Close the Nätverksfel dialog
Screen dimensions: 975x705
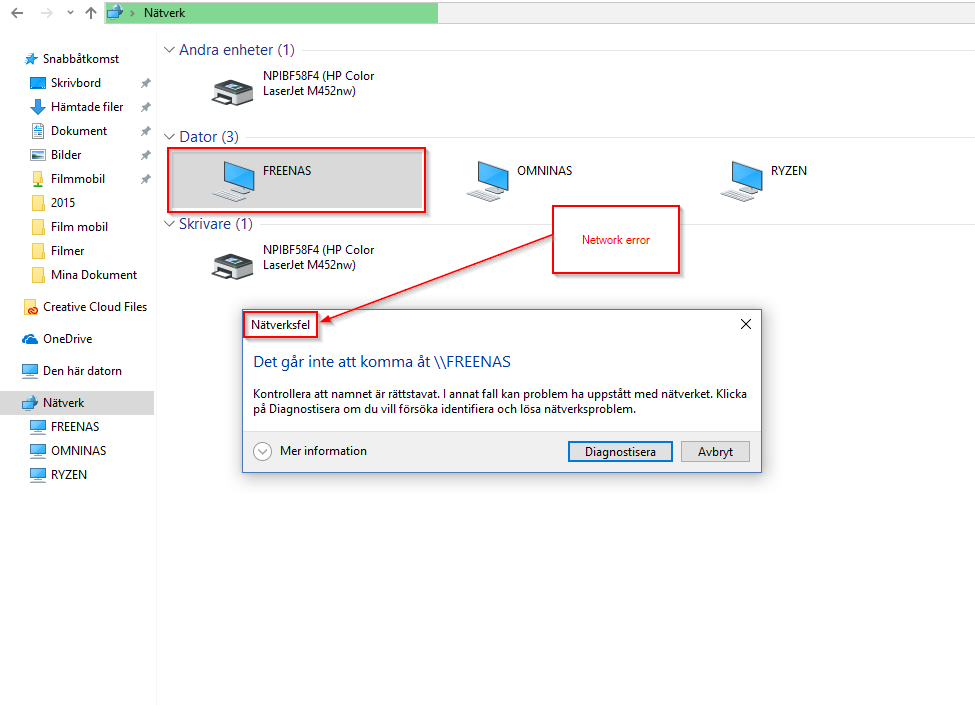(x=746, y=325)
